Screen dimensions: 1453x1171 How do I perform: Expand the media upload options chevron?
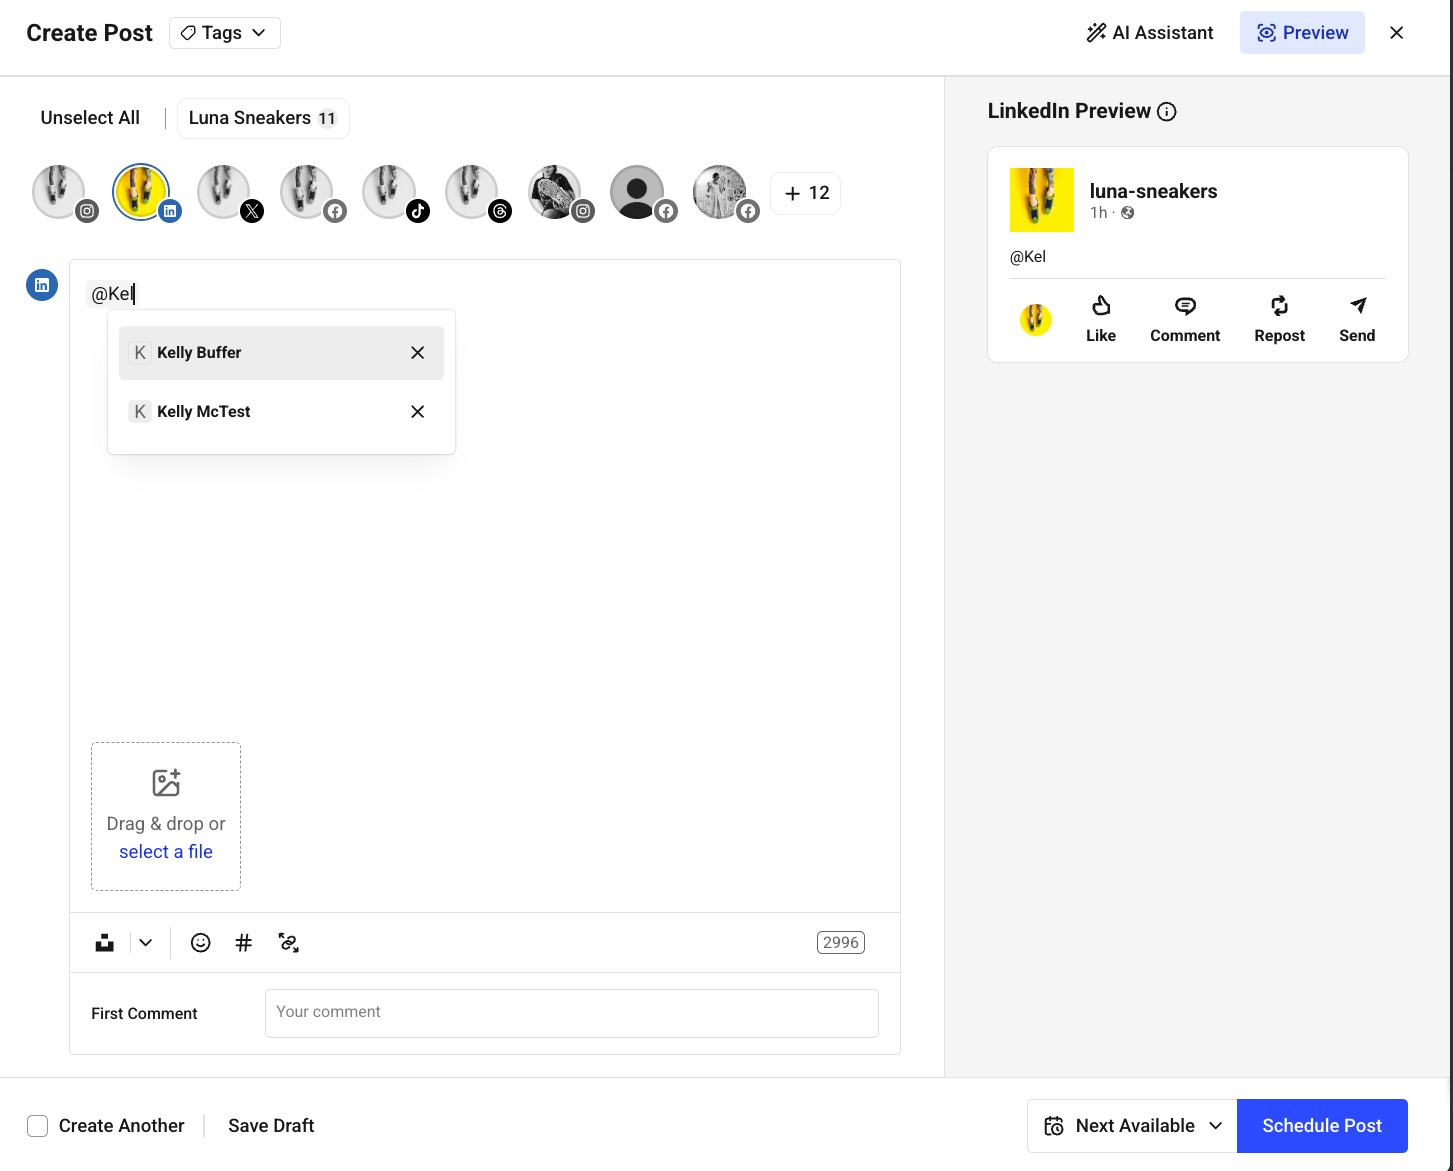(x=145, y=942)
